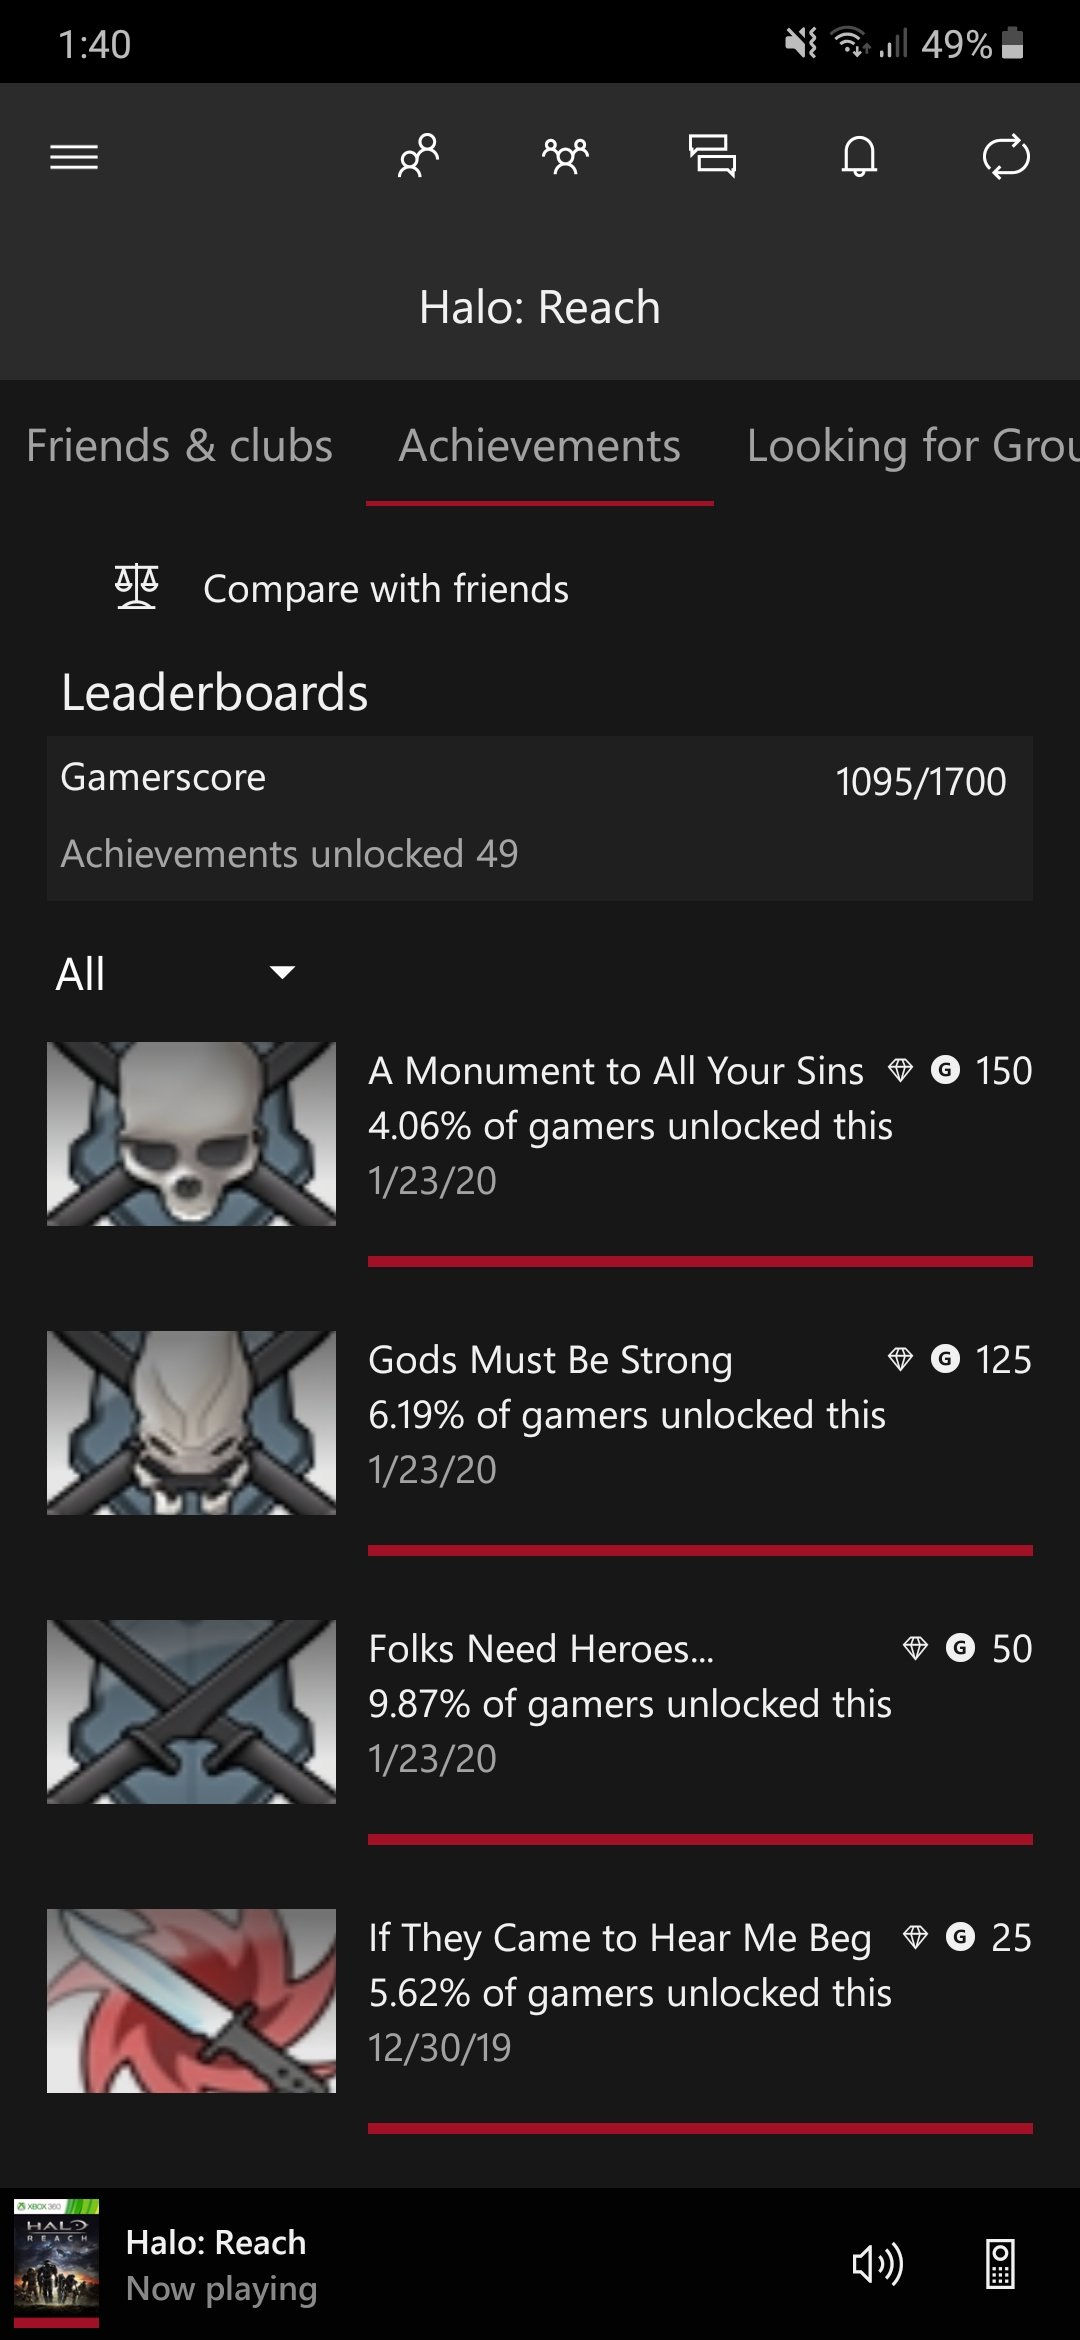Viewport: 1080px width, 2340px height.
Task: Open the Friends icon in top bar
Action: tap(418, 156)
